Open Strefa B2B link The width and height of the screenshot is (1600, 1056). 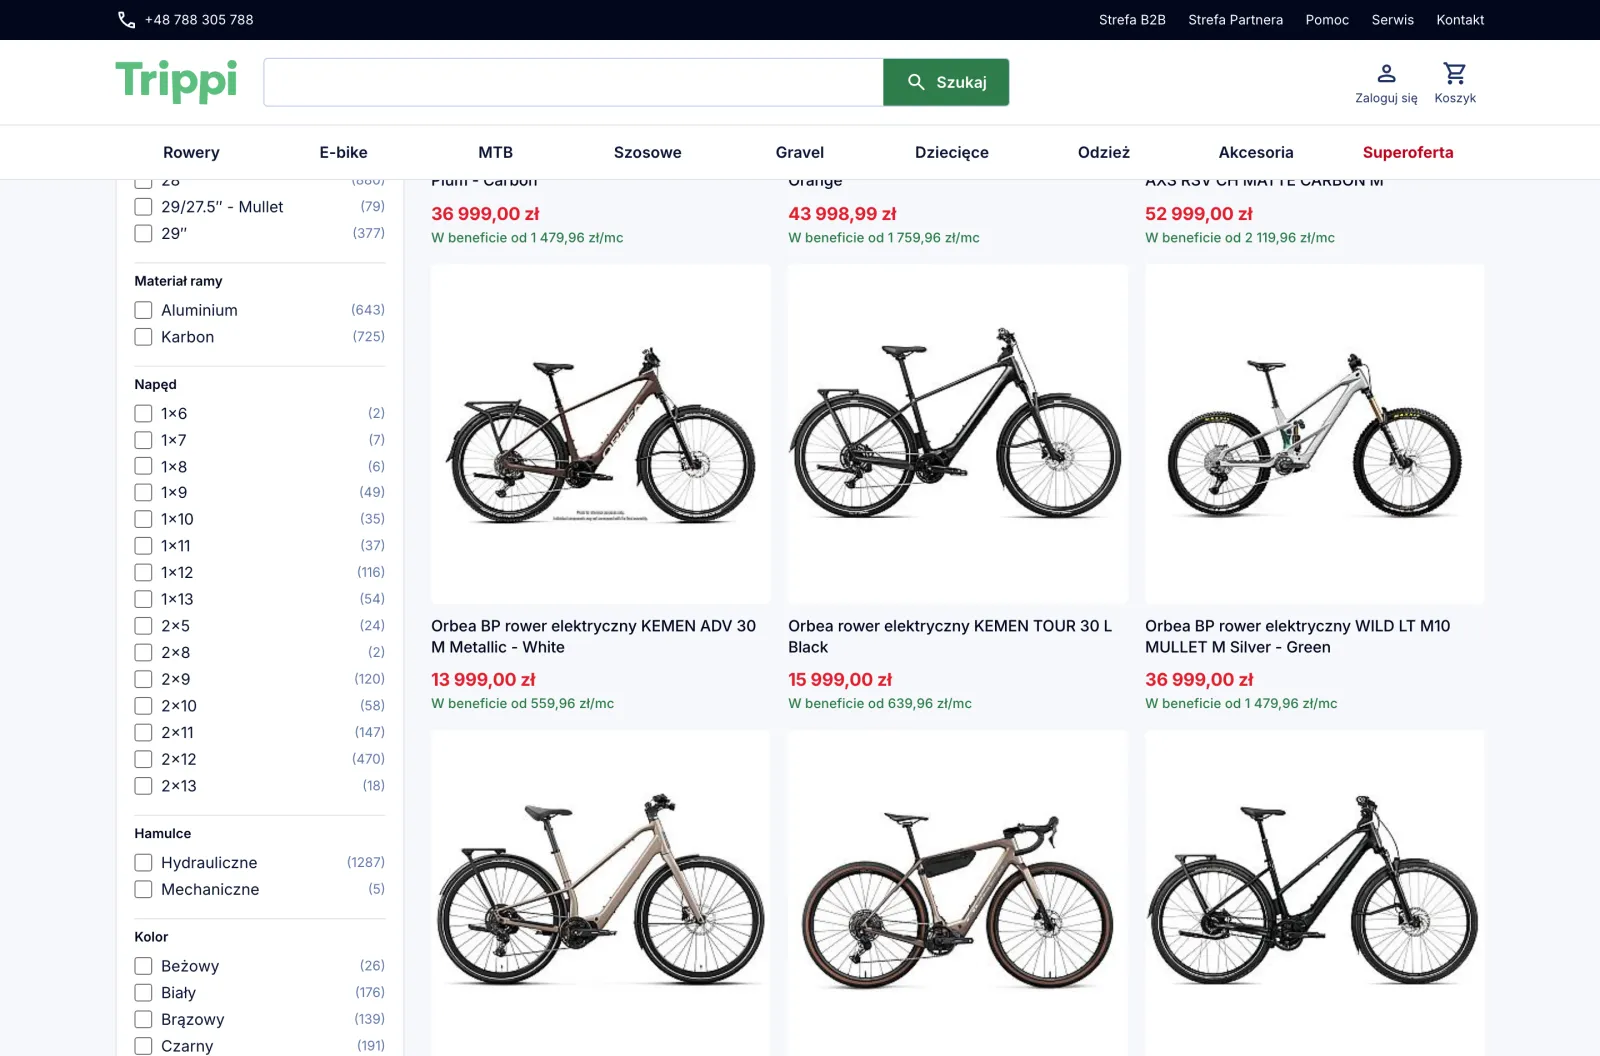1132,20
